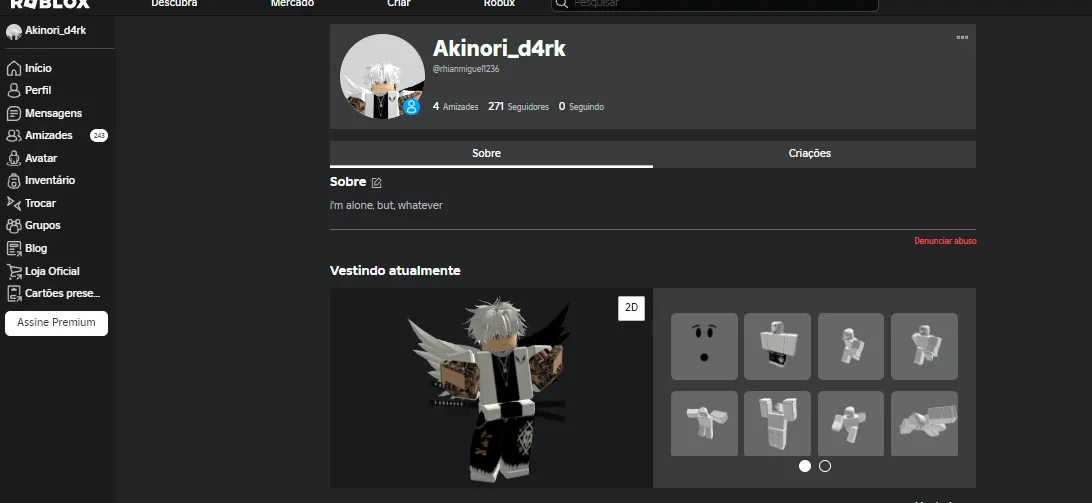Click the Assine Premium button
The image size is (1092, 503).
click(x=56, y=323)
